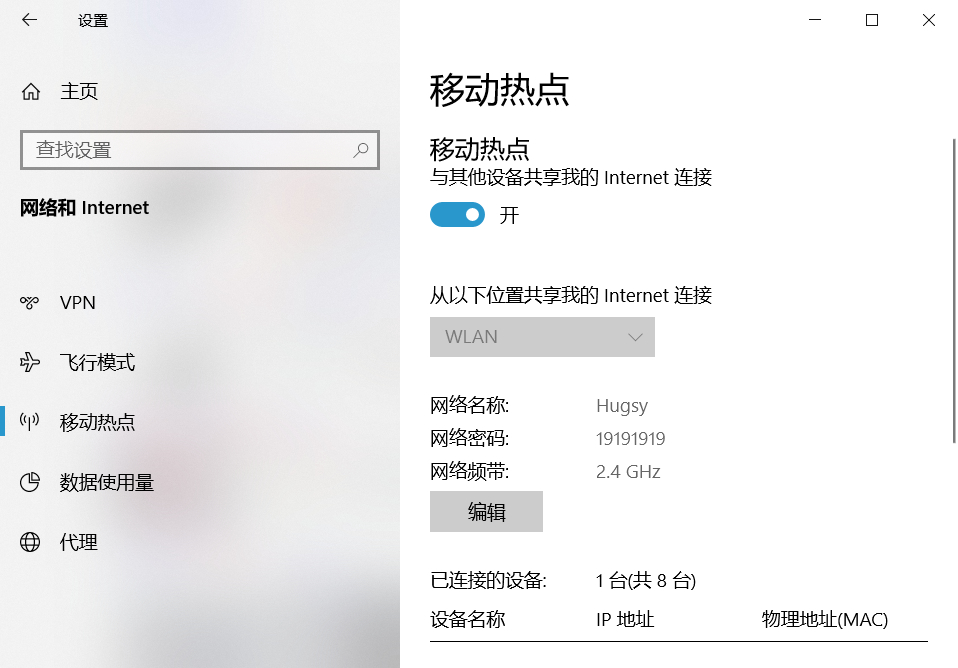
Task: Click the back arrow icon
Action: 29,20
